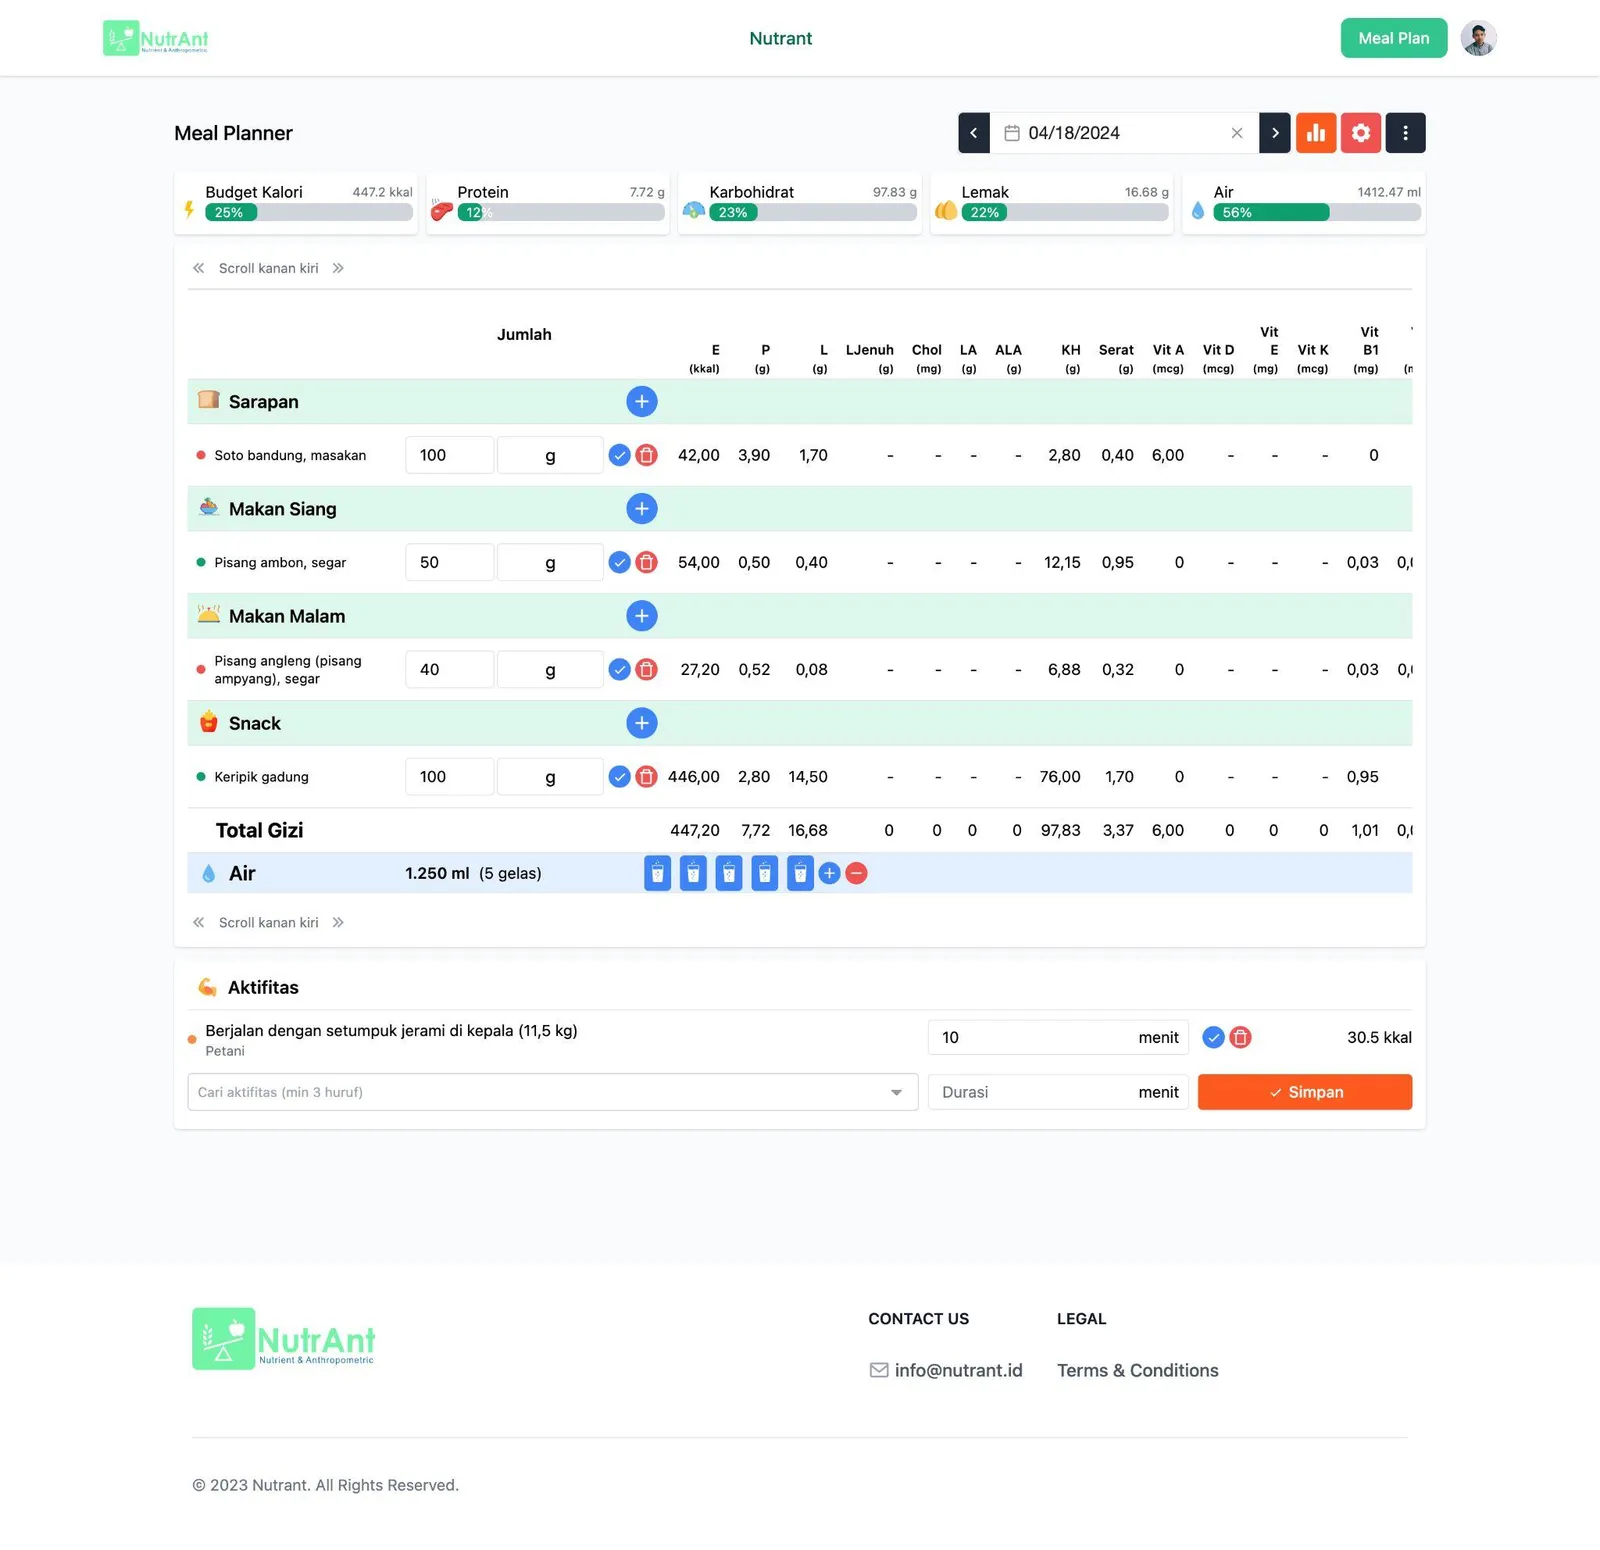The width and height of the screenshot is (1600, 1550).
Task: Add food to Makan Malam
Action: point(642,616)
